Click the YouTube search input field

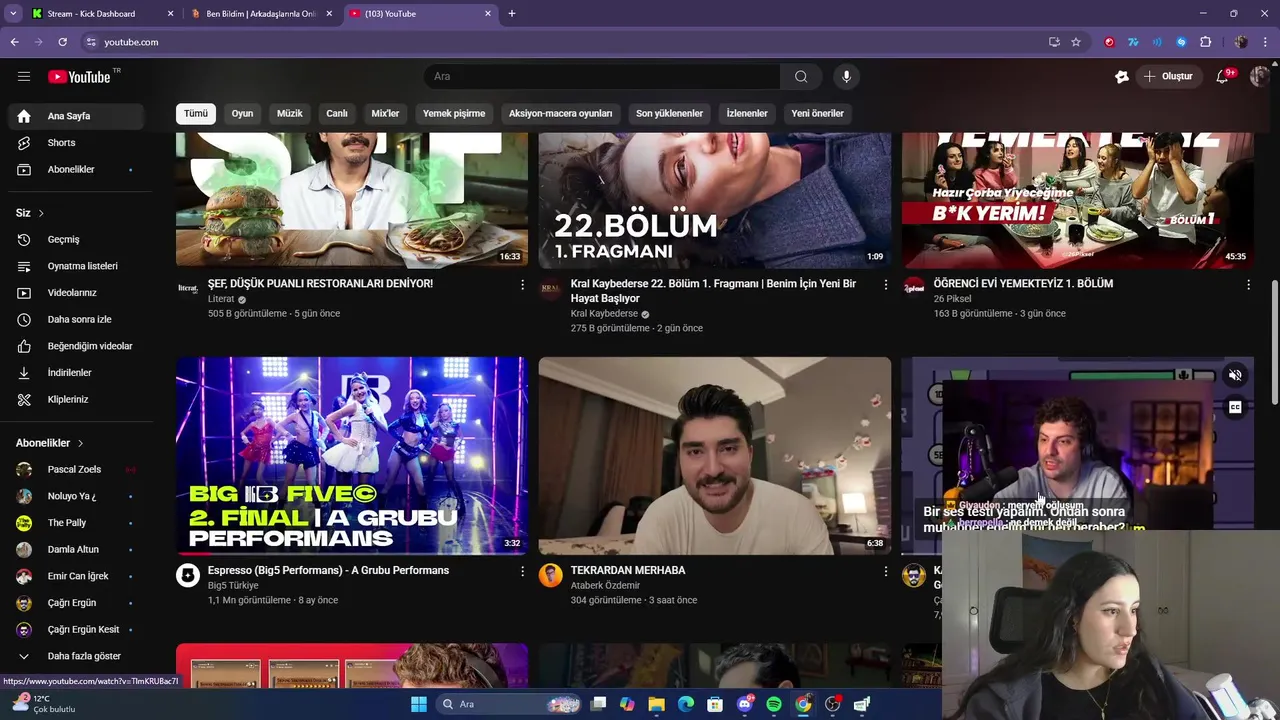(x=602, y=77)
